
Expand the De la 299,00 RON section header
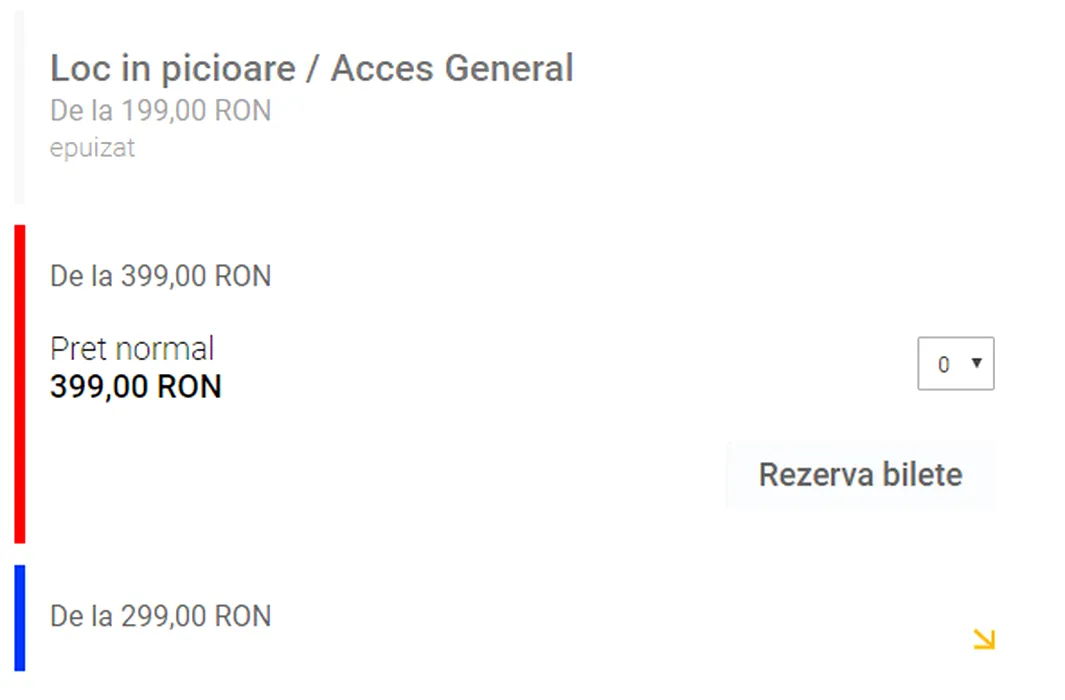pyautogui.click(x=160, y=616)
